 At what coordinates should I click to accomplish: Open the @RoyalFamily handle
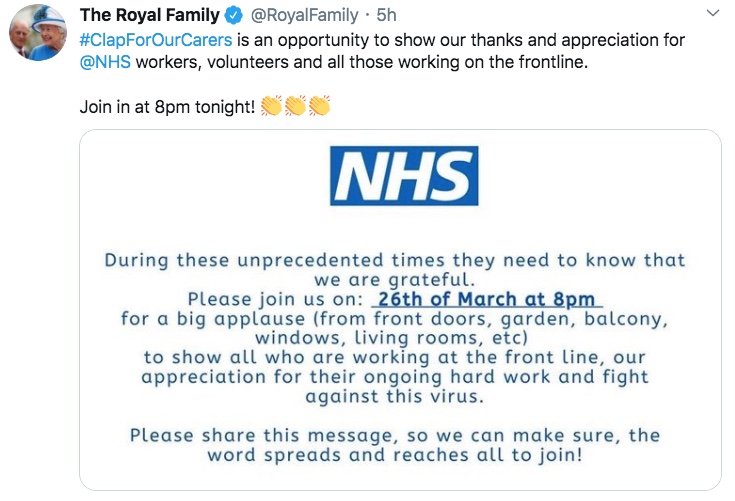(x=305, y=15)
